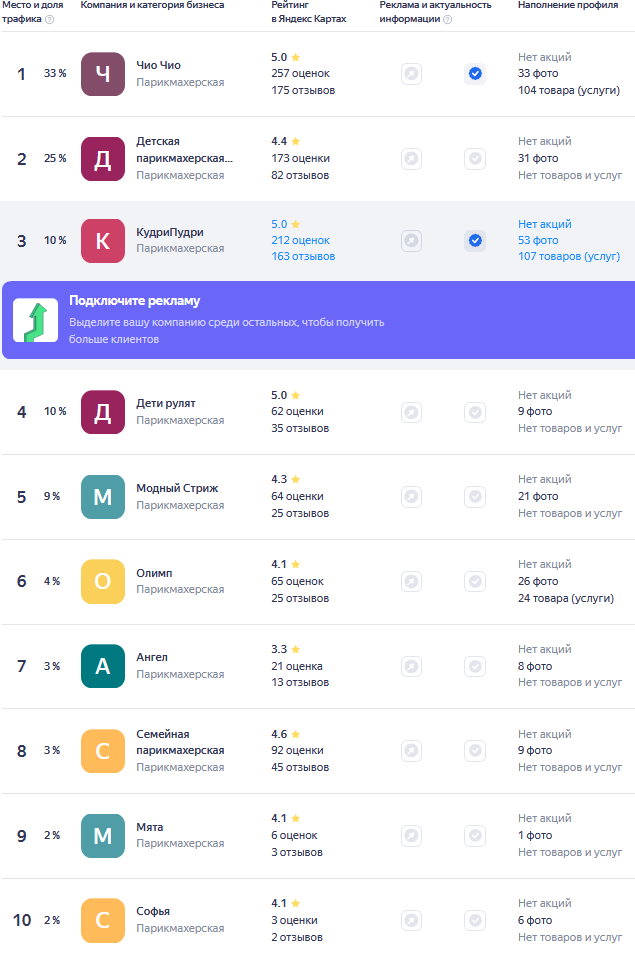635x960 pixels.
Task: Click the green arrow icon in the ad banner
Action: tap(36, 320)
